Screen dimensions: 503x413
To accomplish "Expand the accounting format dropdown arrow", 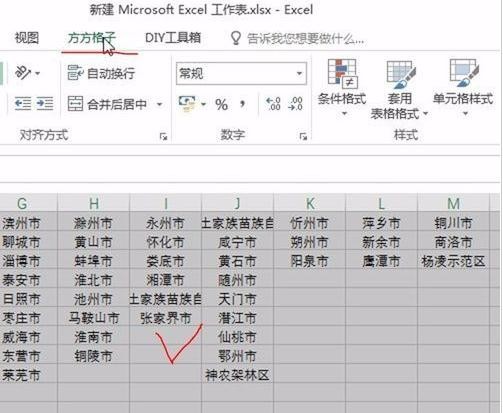I will coord(203,104).
